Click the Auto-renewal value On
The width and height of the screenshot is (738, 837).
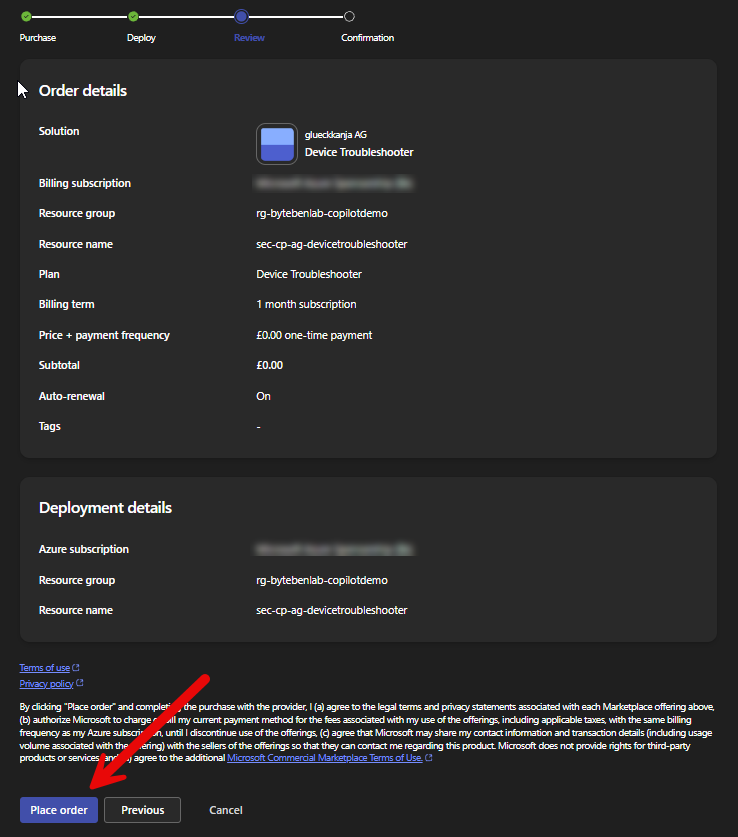click(x=264, y=396)
